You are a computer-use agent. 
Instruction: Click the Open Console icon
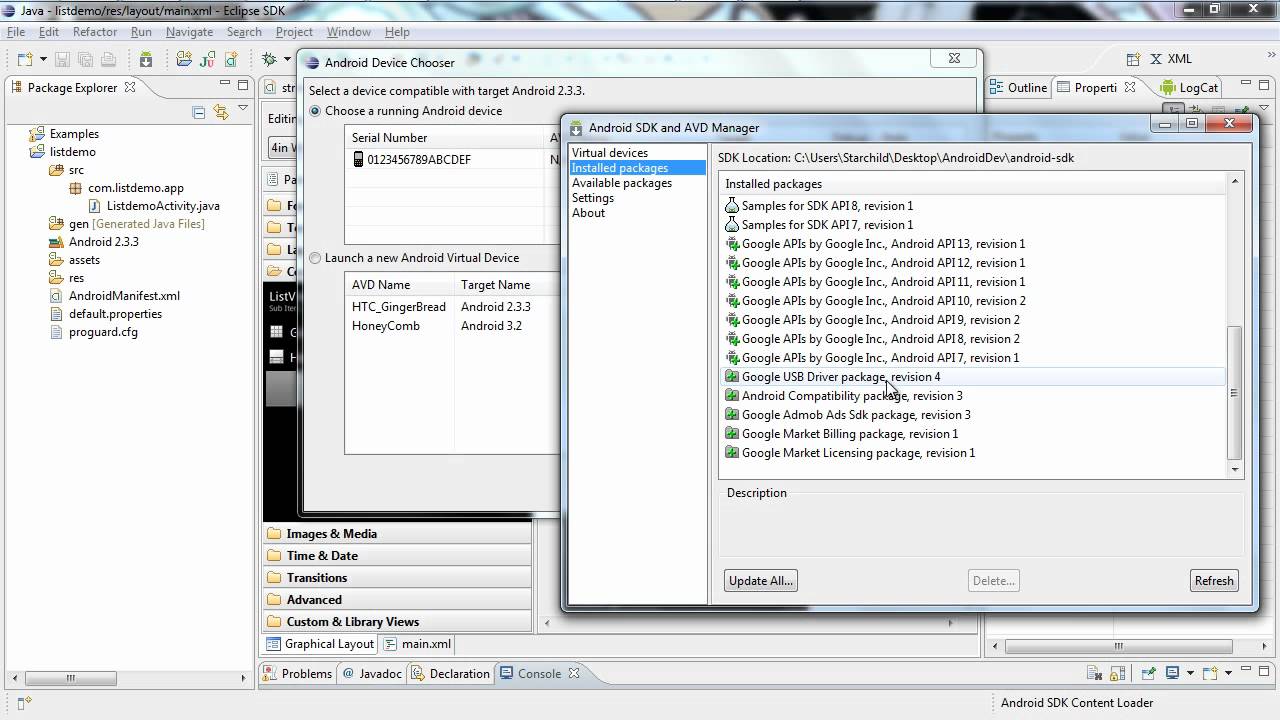pyautogui.click(x=1211, y=673)
